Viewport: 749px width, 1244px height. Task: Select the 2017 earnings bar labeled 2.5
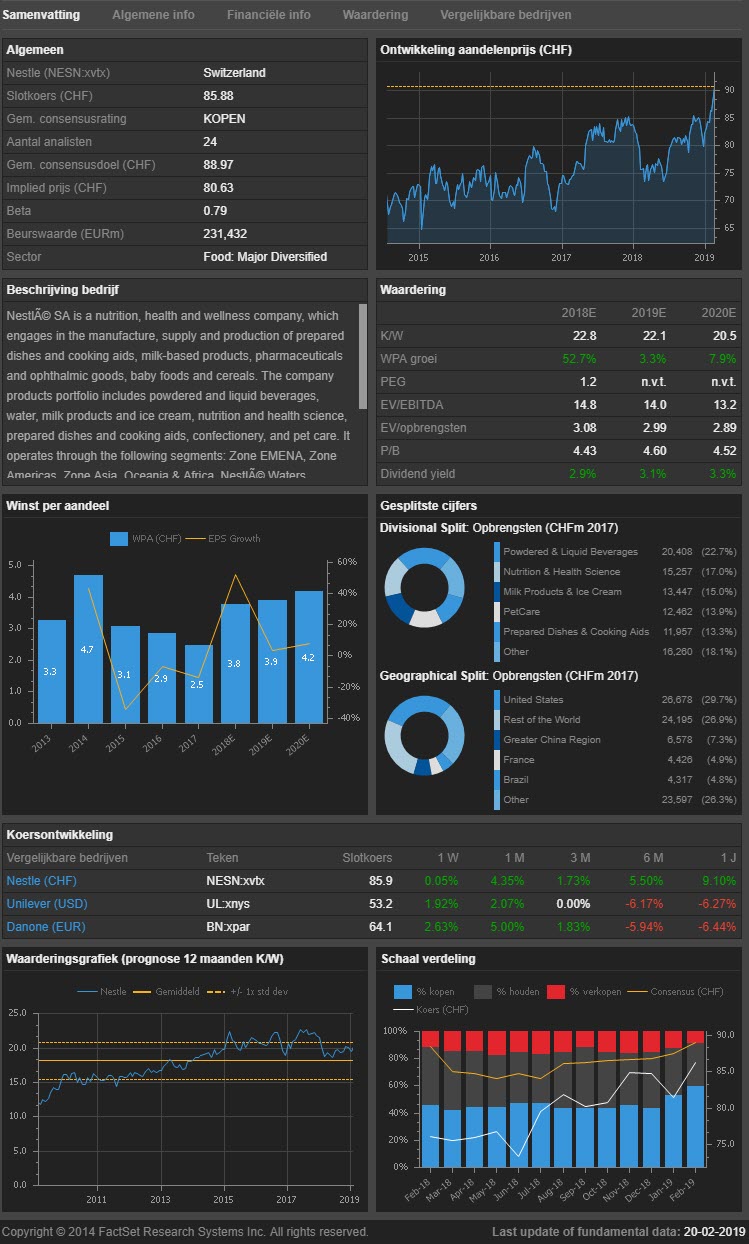pyautogui.click(x=198, y=683)
